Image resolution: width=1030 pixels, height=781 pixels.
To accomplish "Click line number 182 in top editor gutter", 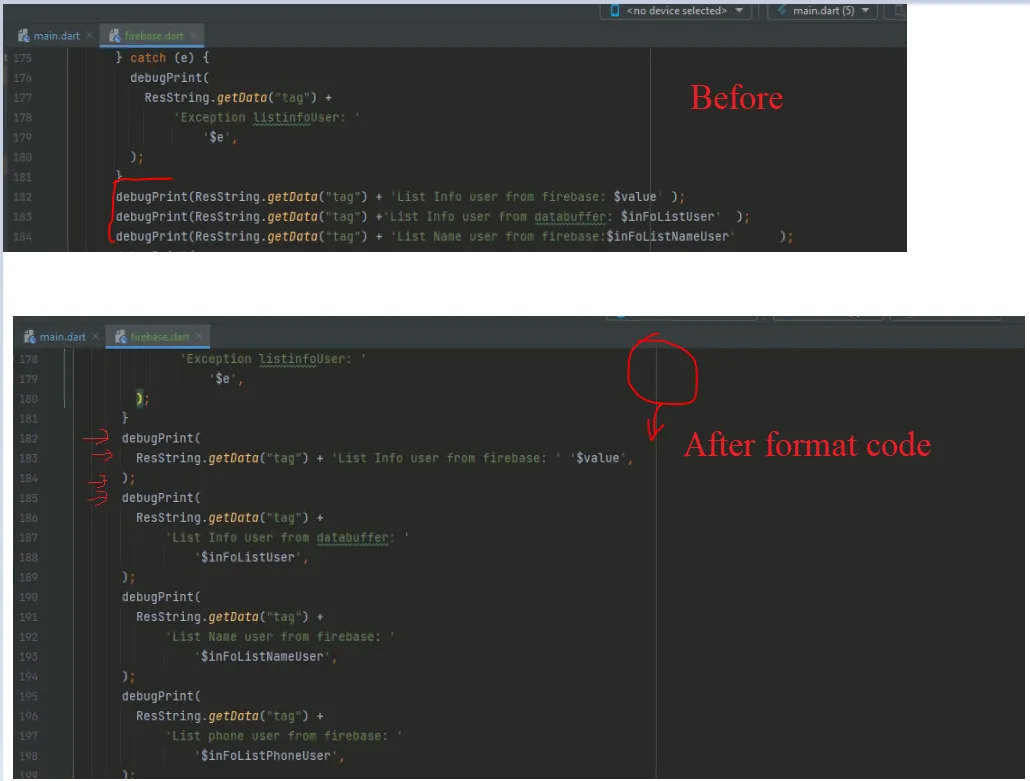I will click(x=22, y=197).
